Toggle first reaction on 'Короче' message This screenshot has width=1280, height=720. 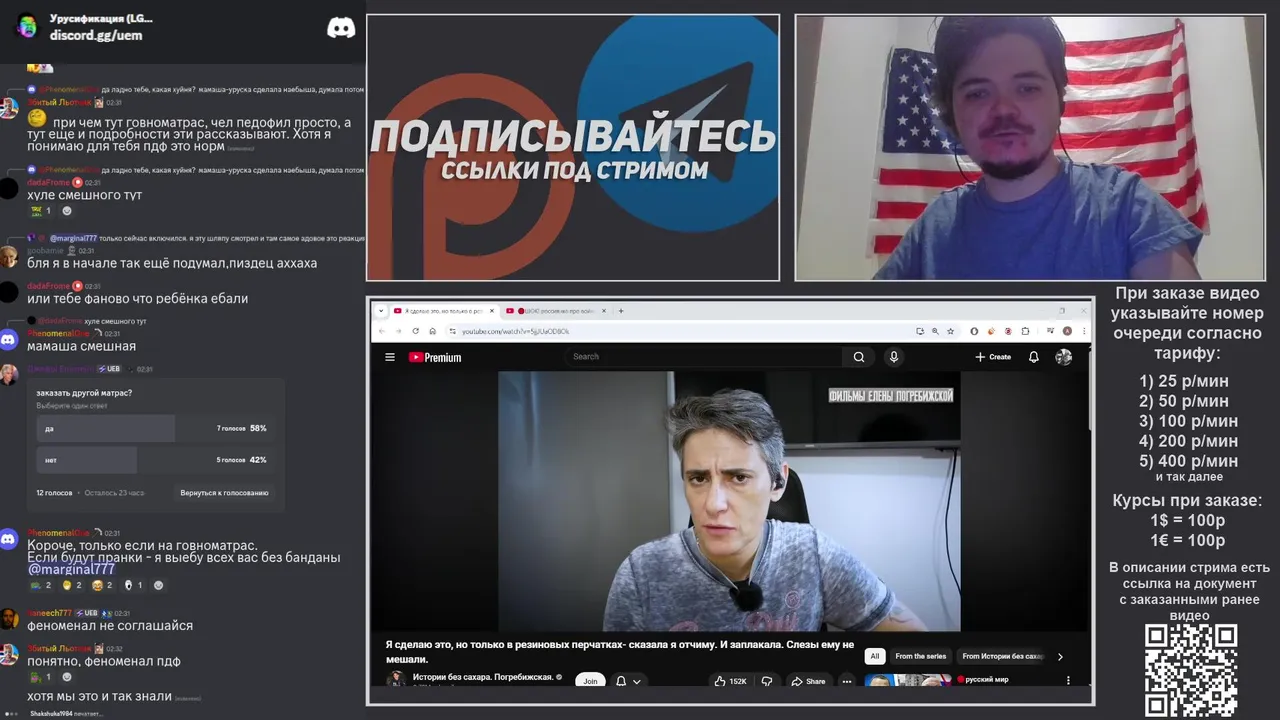point(41,585)
